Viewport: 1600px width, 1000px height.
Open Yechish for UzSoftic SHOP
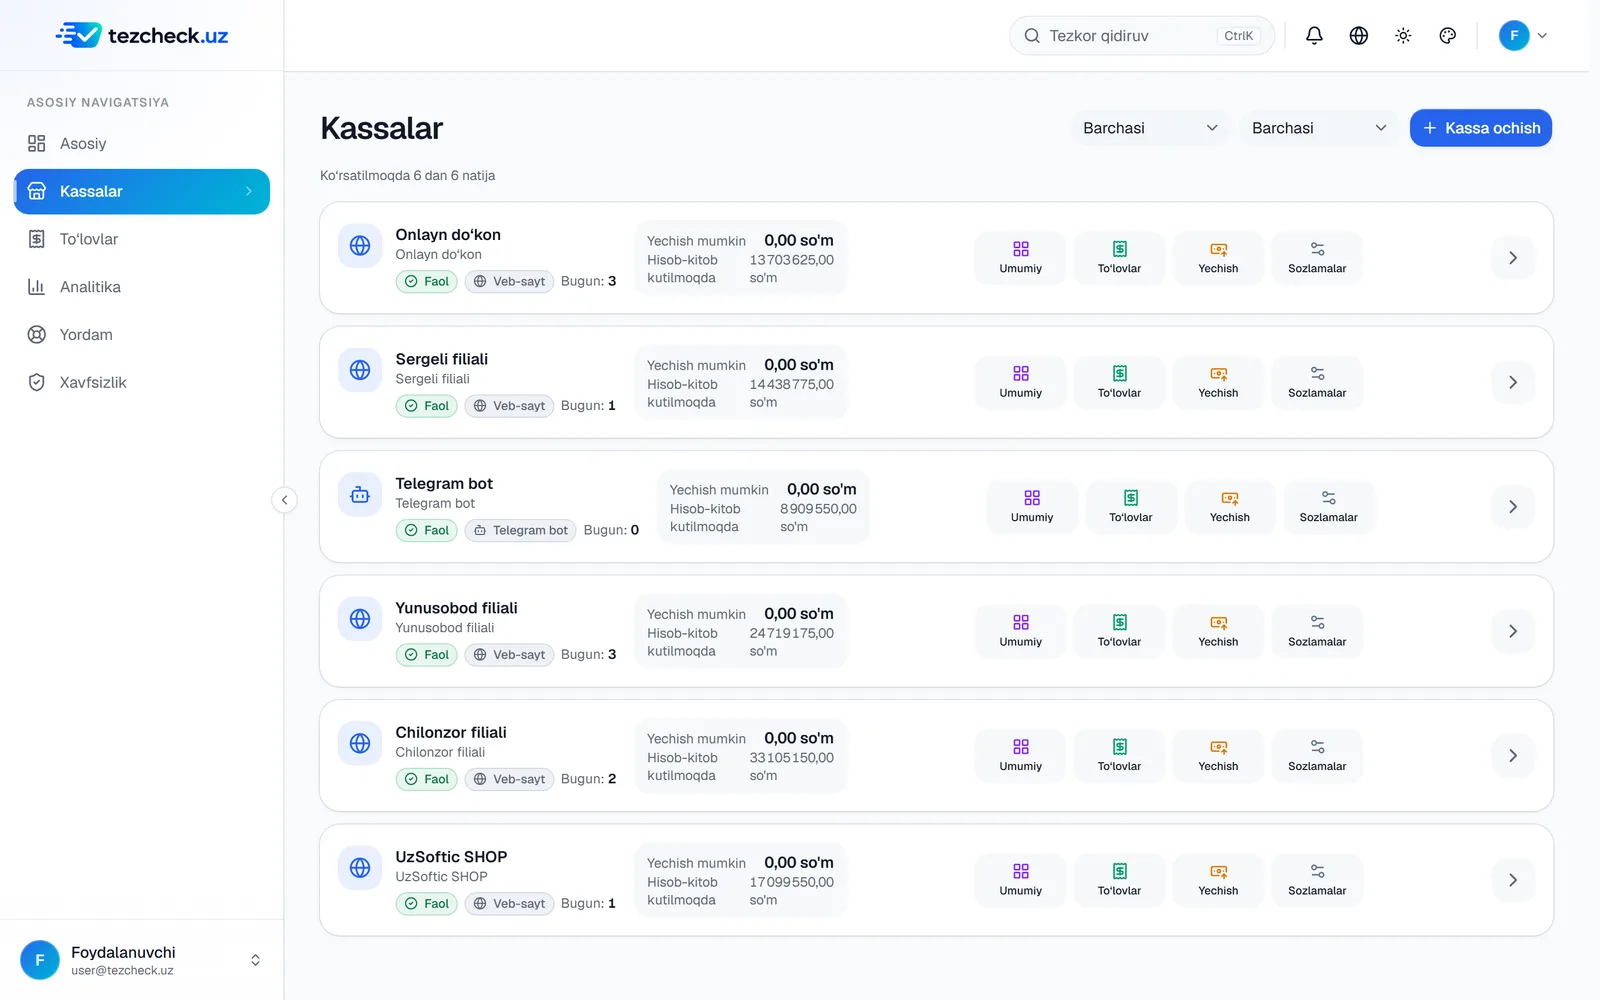click(x=1218, y=880)
